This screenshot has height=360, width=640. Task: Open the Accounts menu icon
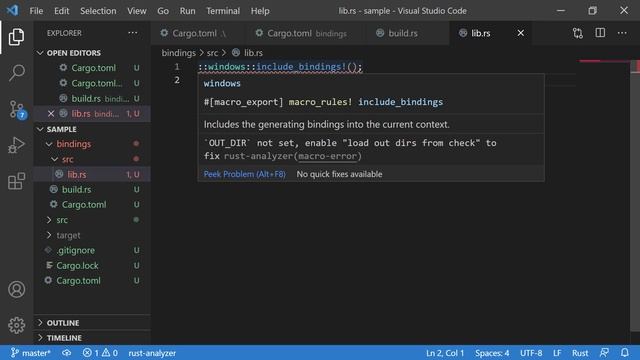pos(16,289)
